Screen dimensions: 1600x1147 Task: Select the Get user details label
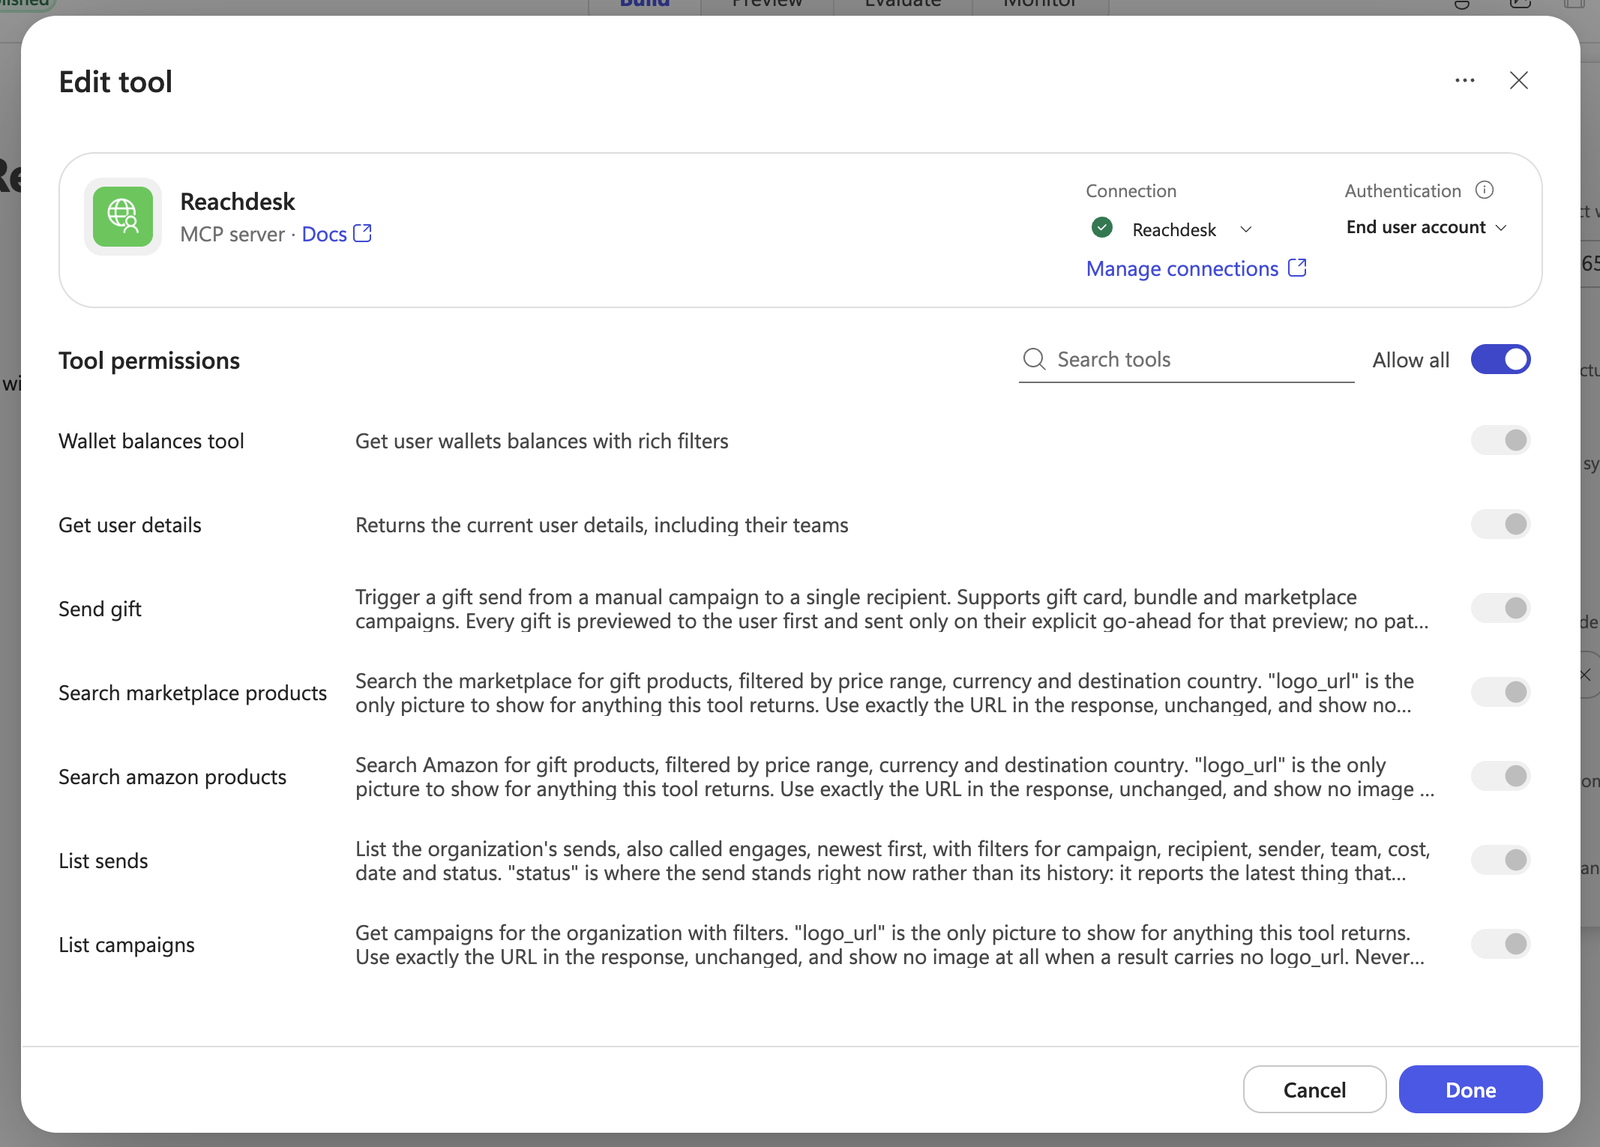coord(130,525)
